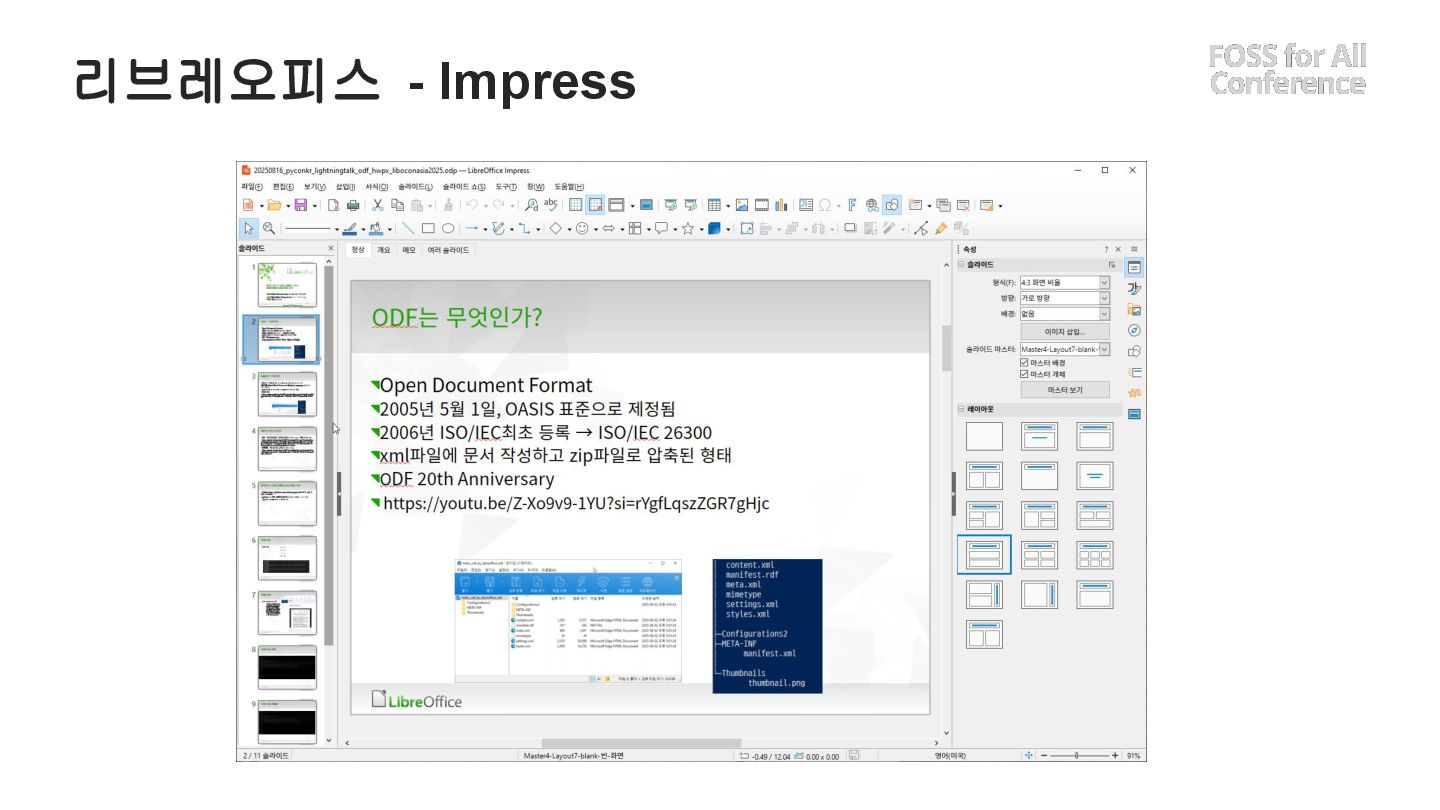The image size is (1440, 810).
Task: Open the Gallery sidebar icon
Action: tap(1134, 309)
